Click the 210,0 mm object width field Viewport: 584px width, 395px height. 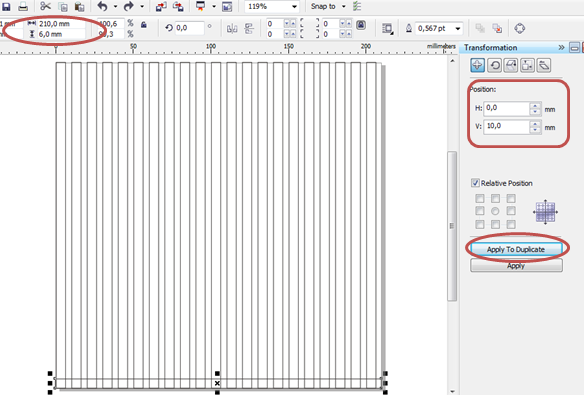coord(61,23)
